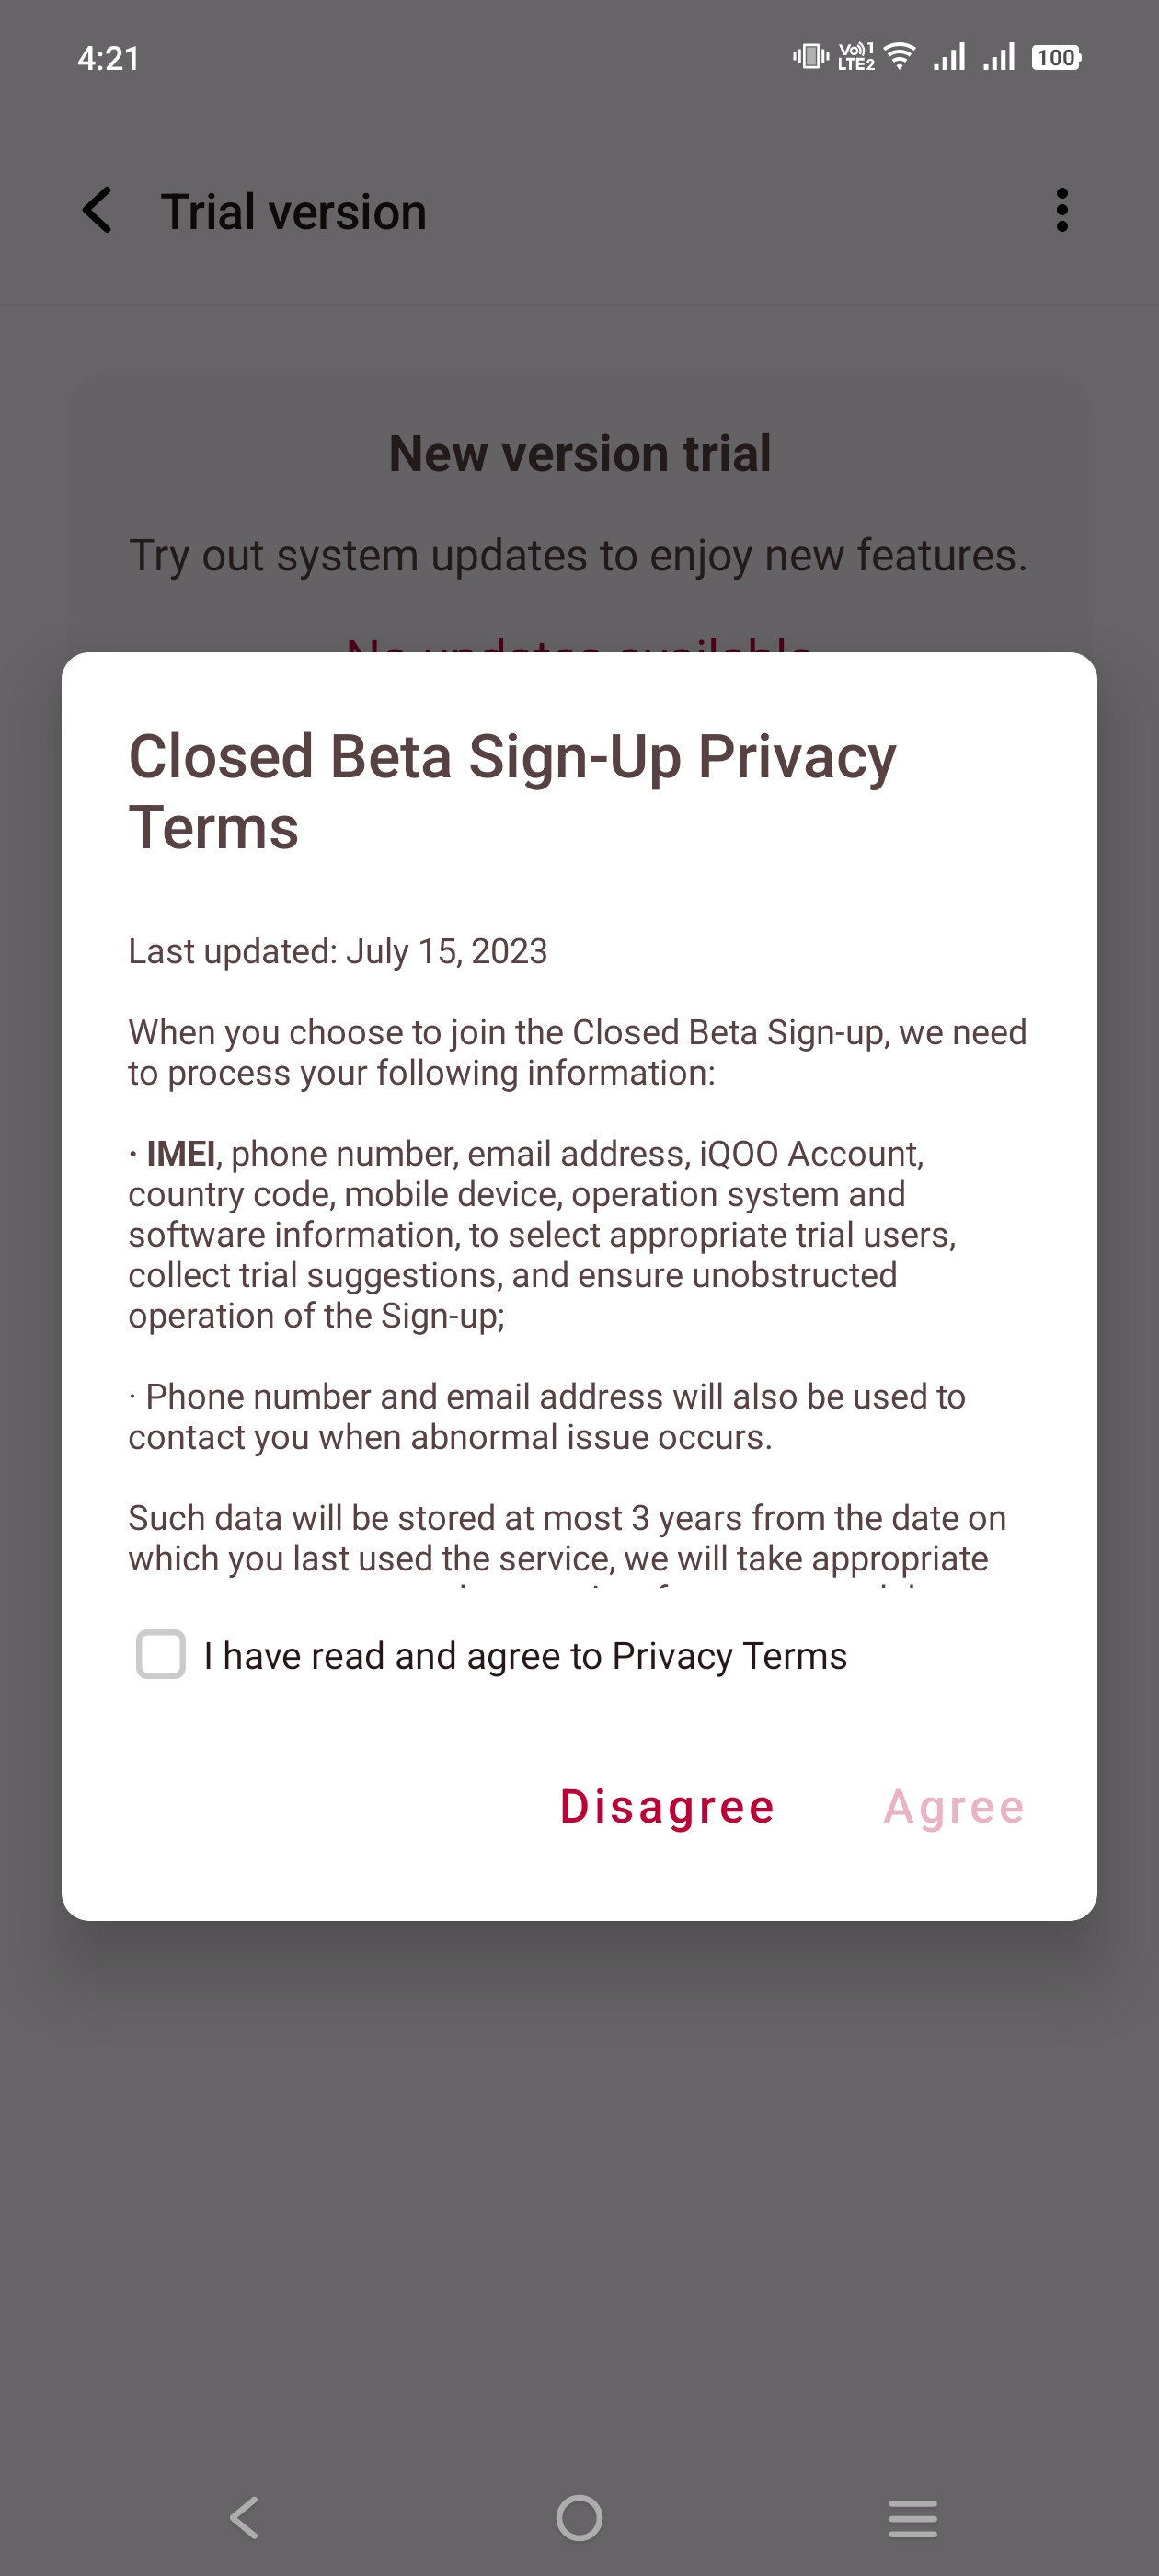Screen dimensions: 1159x2576
Task: Open the three-dot overflow menu
Action: (x=1062, y=211)
